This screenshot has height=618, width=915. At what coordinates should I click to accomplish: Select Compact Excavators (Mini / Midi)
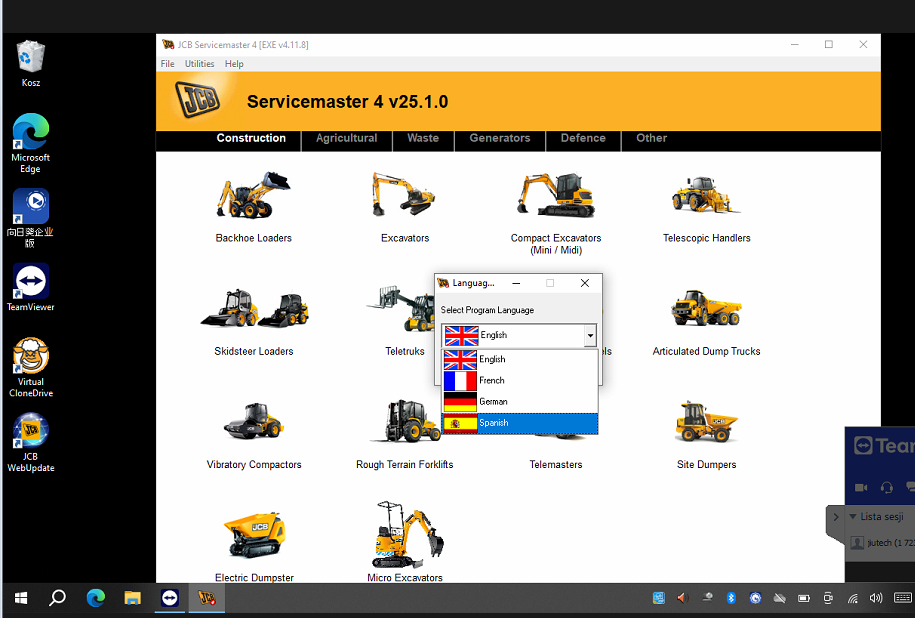[x=556, y=213]
